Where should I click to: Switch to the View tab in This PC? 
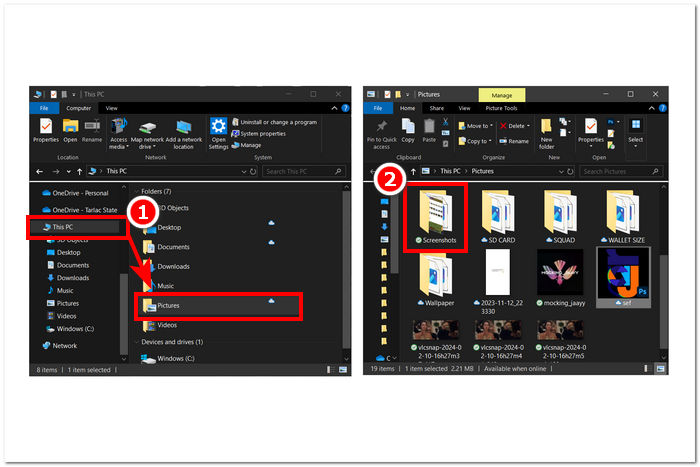[111, 108]
